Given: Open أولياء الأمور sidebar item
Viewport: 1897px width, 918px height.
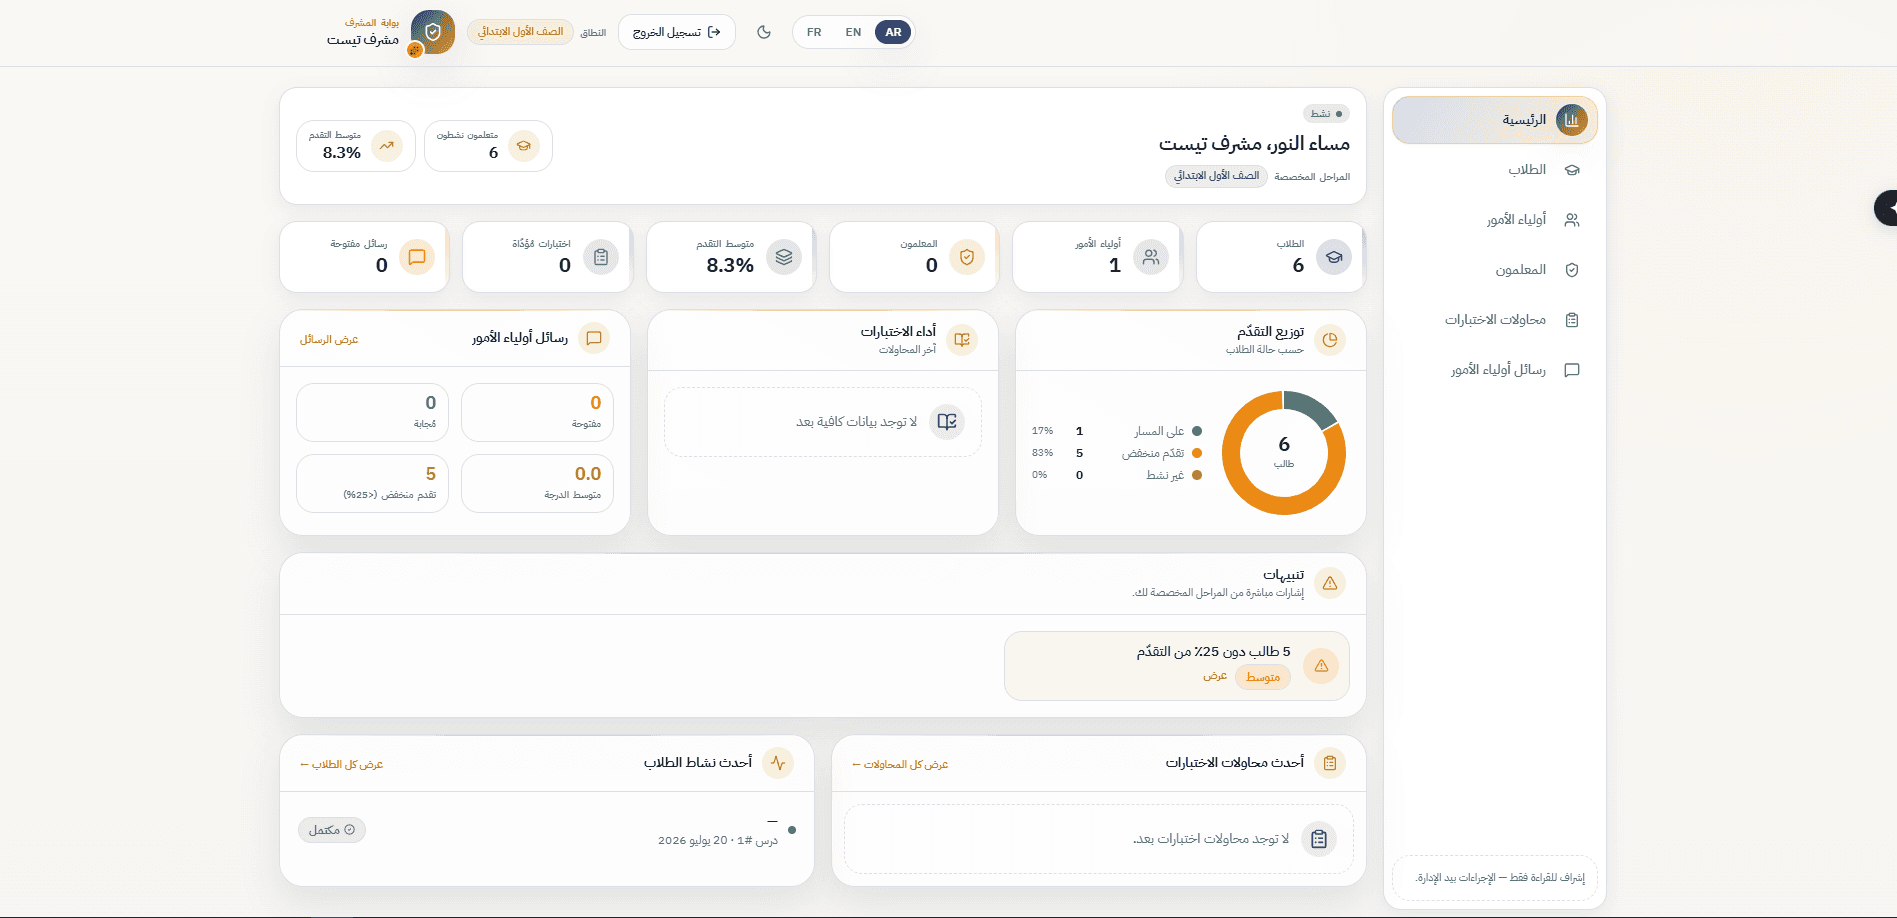Looking at the screenshot, I should (x=1494, y=220).
